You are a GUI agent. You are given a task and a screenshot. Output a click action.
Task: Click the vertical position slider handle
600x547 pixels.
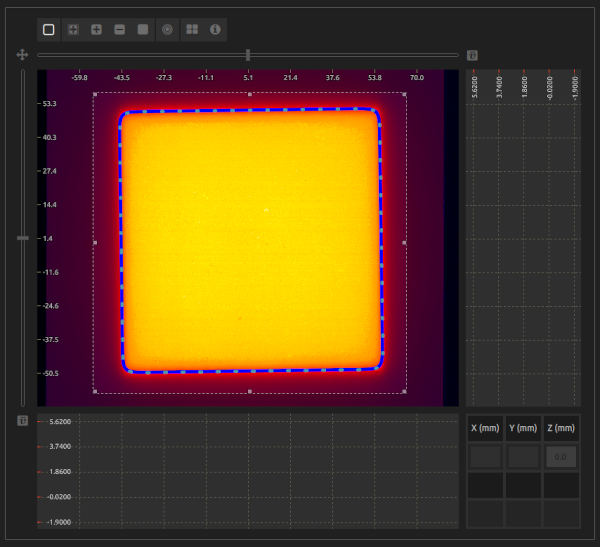[x=23, y=238]
